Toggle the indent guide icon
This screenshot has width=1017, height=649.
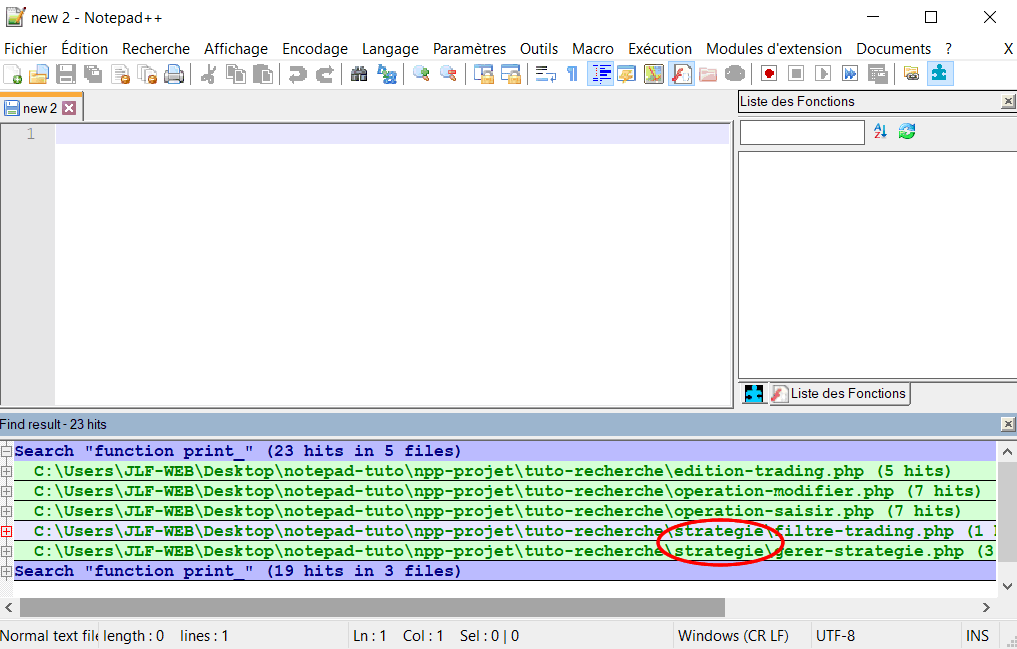pyautogui.click(x=601, y=74)
